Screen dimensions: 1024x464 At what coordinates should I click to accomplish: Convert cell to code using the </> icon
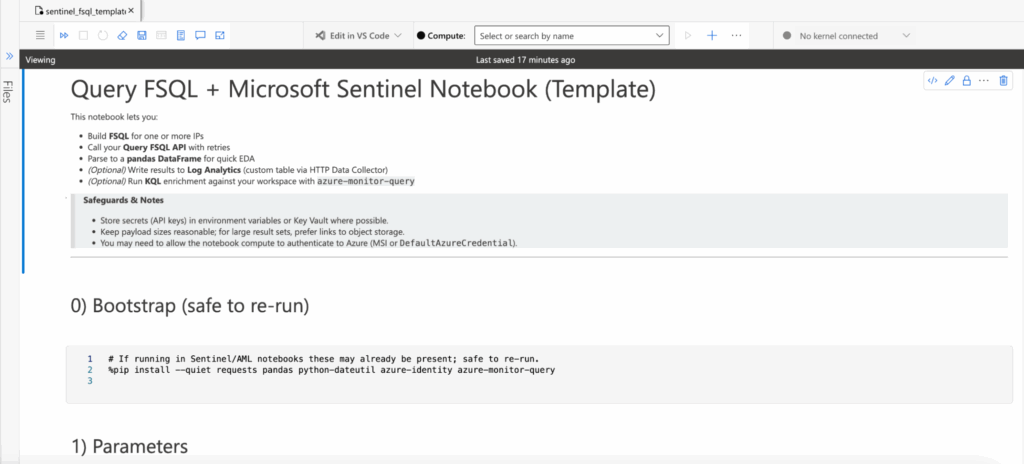pyautogui.click(x=933, y=81)
